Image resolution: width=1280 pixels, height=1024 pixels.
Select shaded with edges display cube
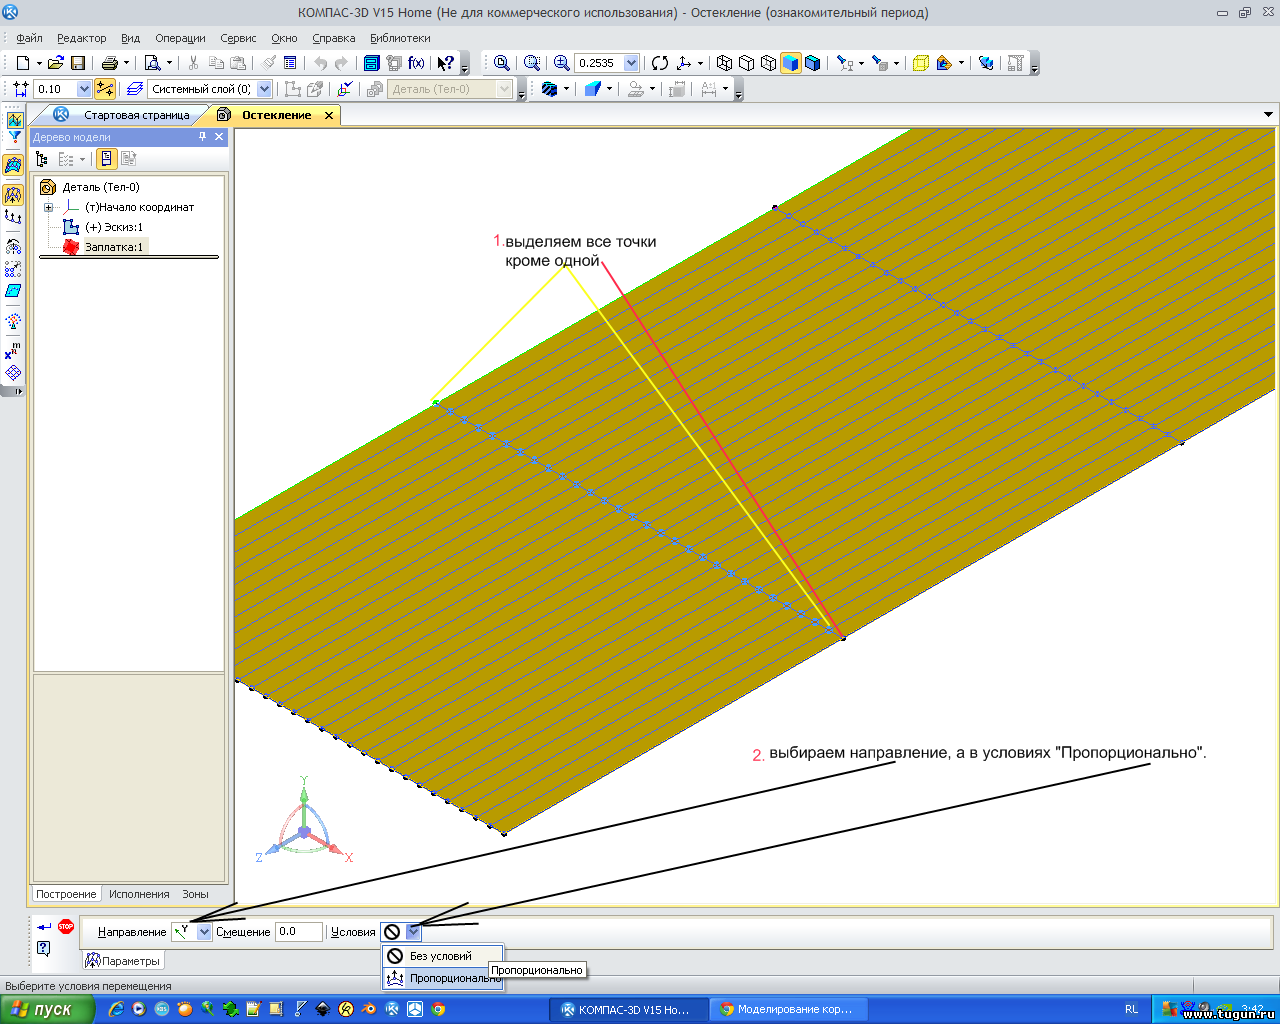(x=813, y=63)
